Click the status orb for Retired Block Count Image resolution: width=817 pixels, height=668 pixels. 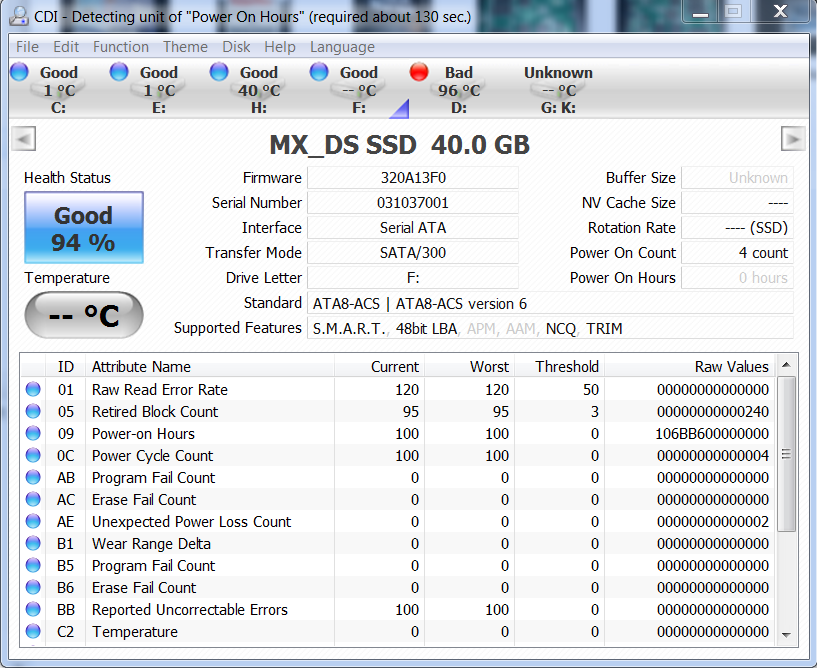coord(34,412)
